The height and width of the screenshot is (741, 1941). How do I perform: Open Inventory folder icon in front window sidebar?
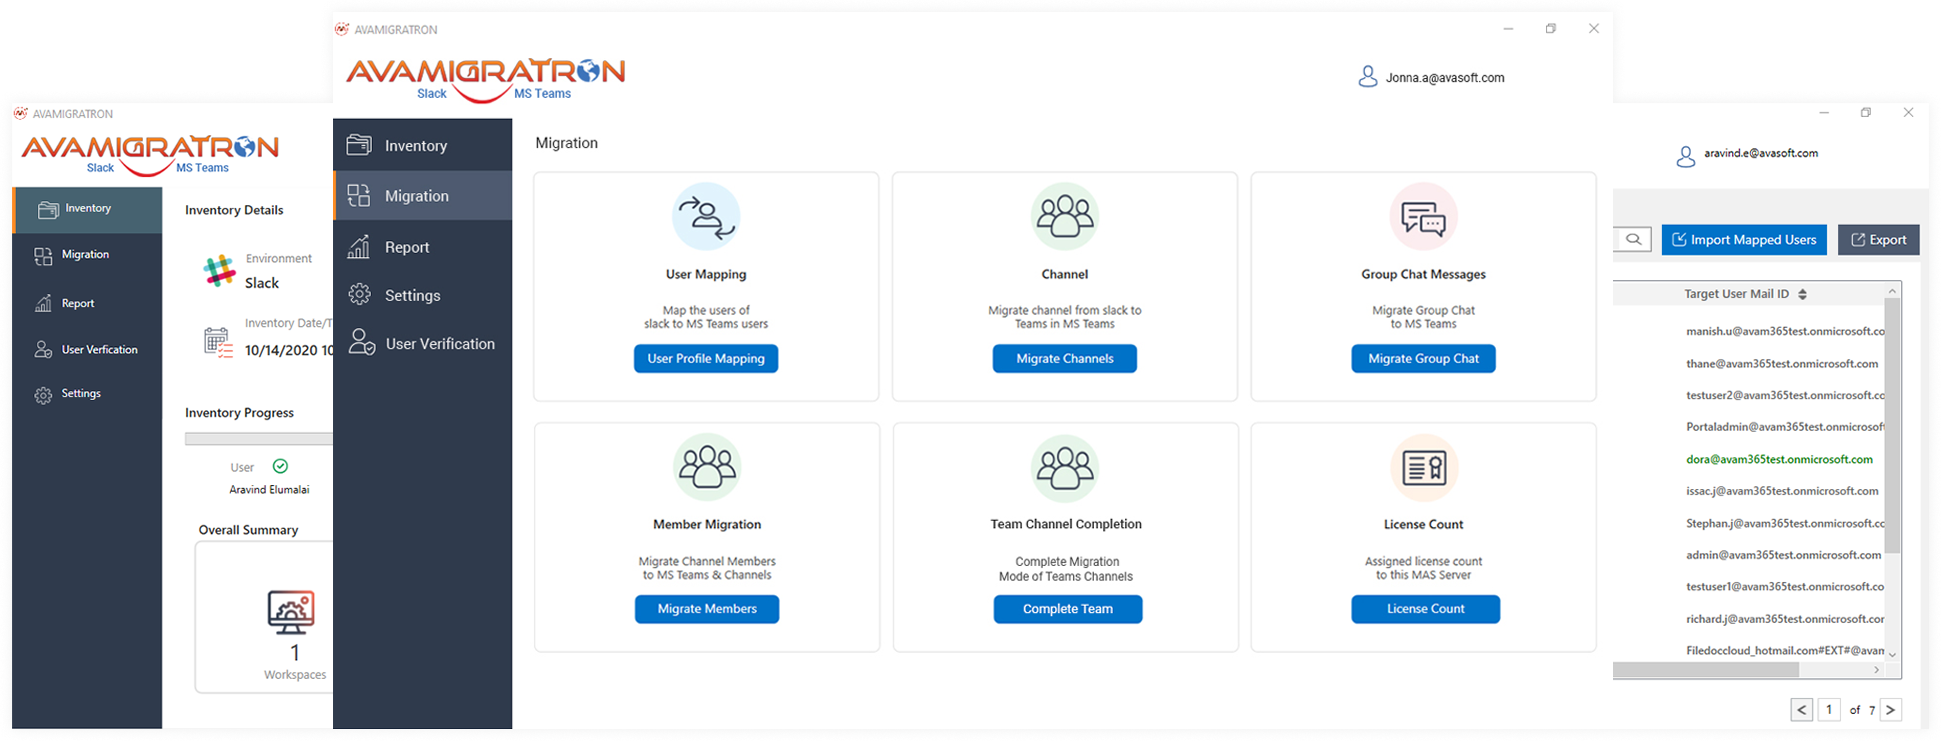click(x=359, y=145)
